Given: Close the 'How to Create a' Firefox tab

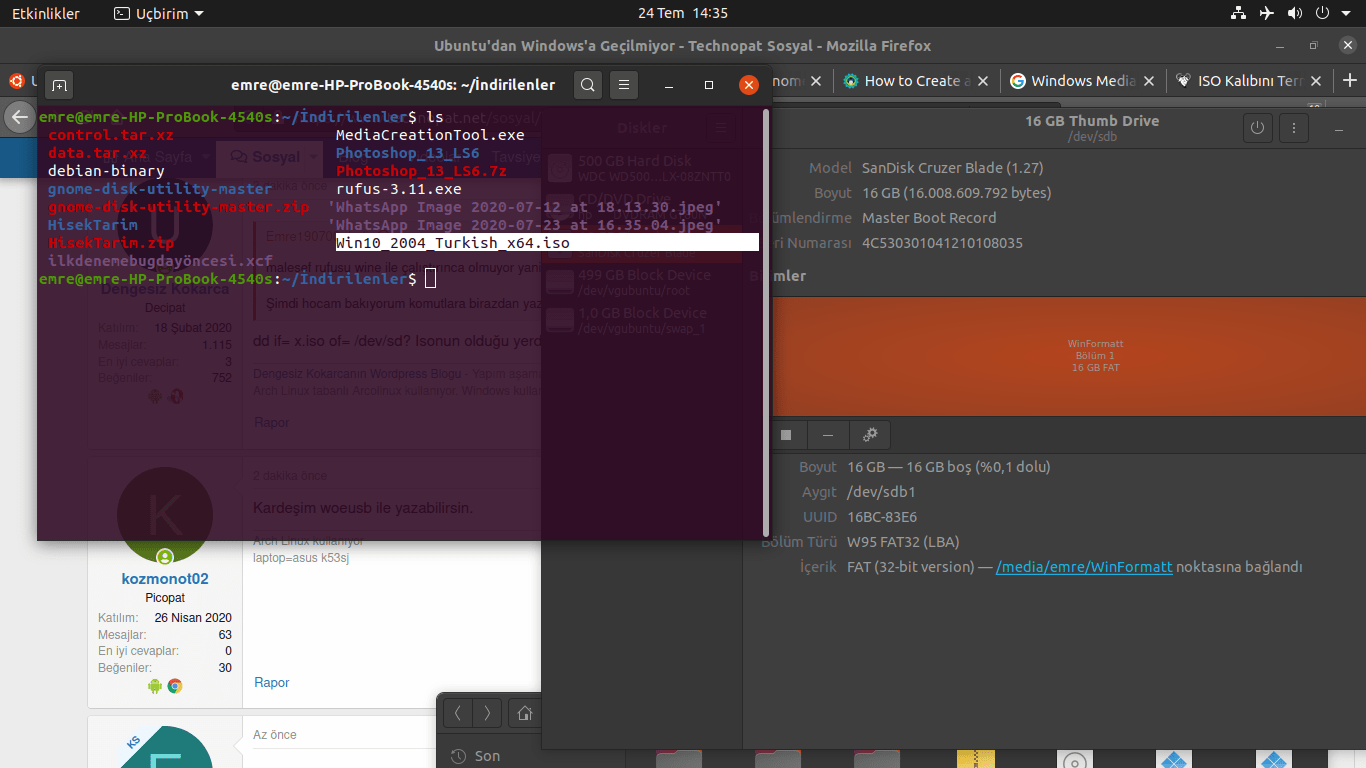Looking at the screenshot, I should (982, 81).
